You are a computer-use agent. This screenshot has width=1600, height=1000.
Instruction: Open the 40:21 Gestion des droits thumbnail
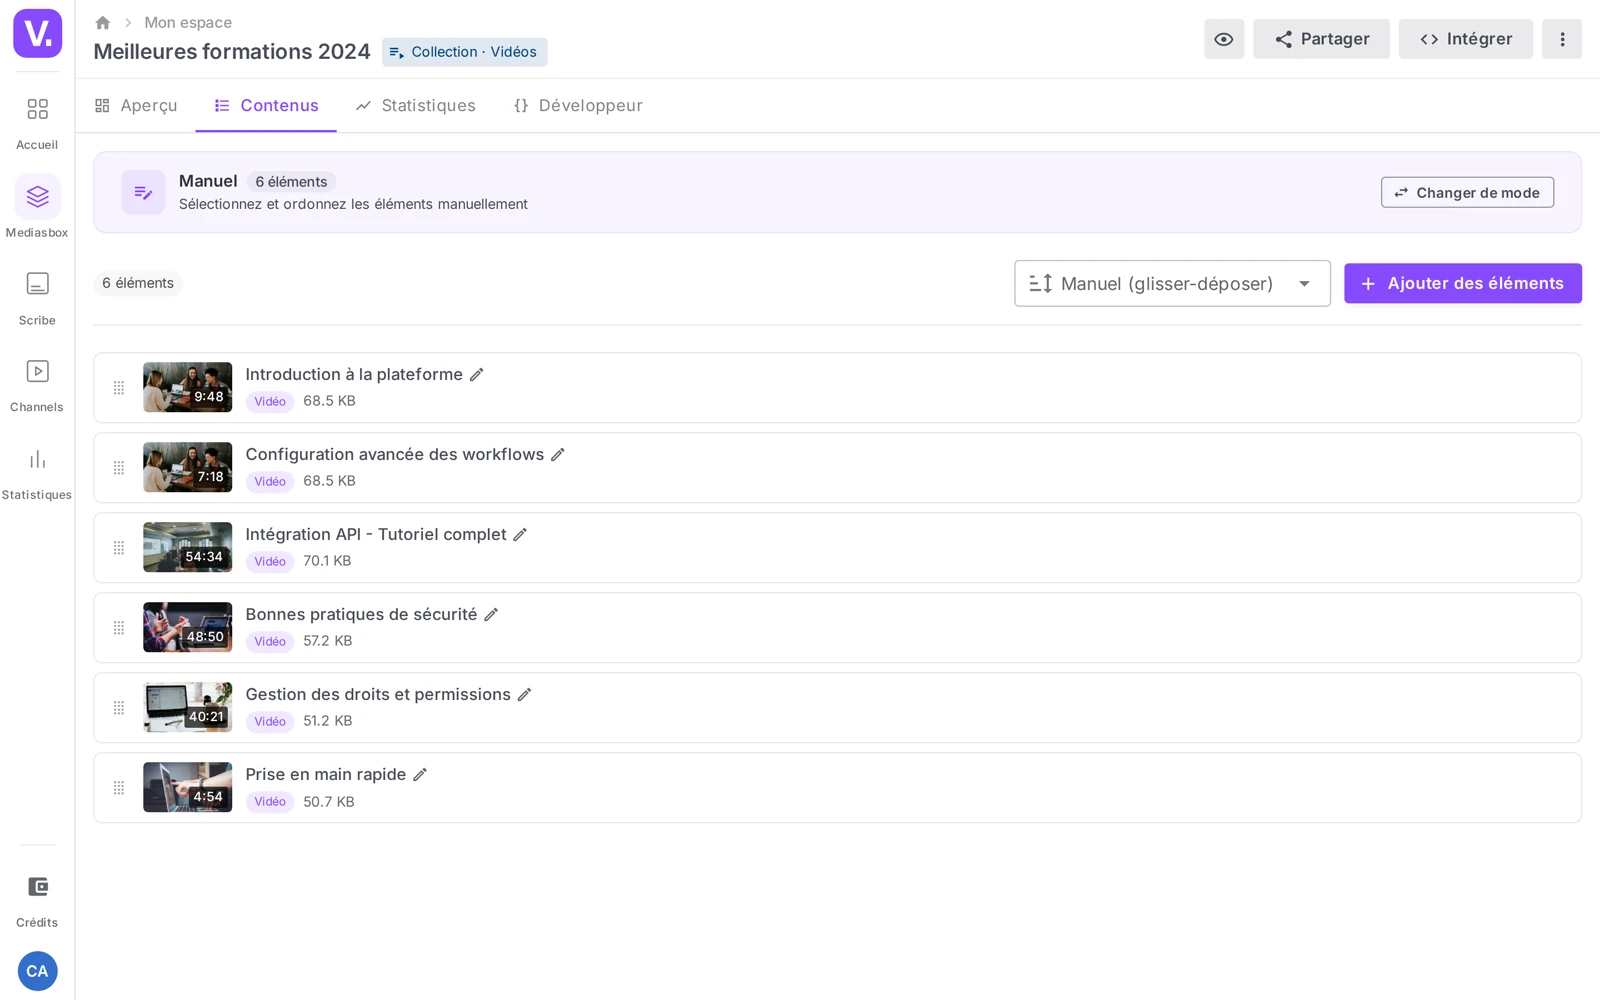pos(187,707)
